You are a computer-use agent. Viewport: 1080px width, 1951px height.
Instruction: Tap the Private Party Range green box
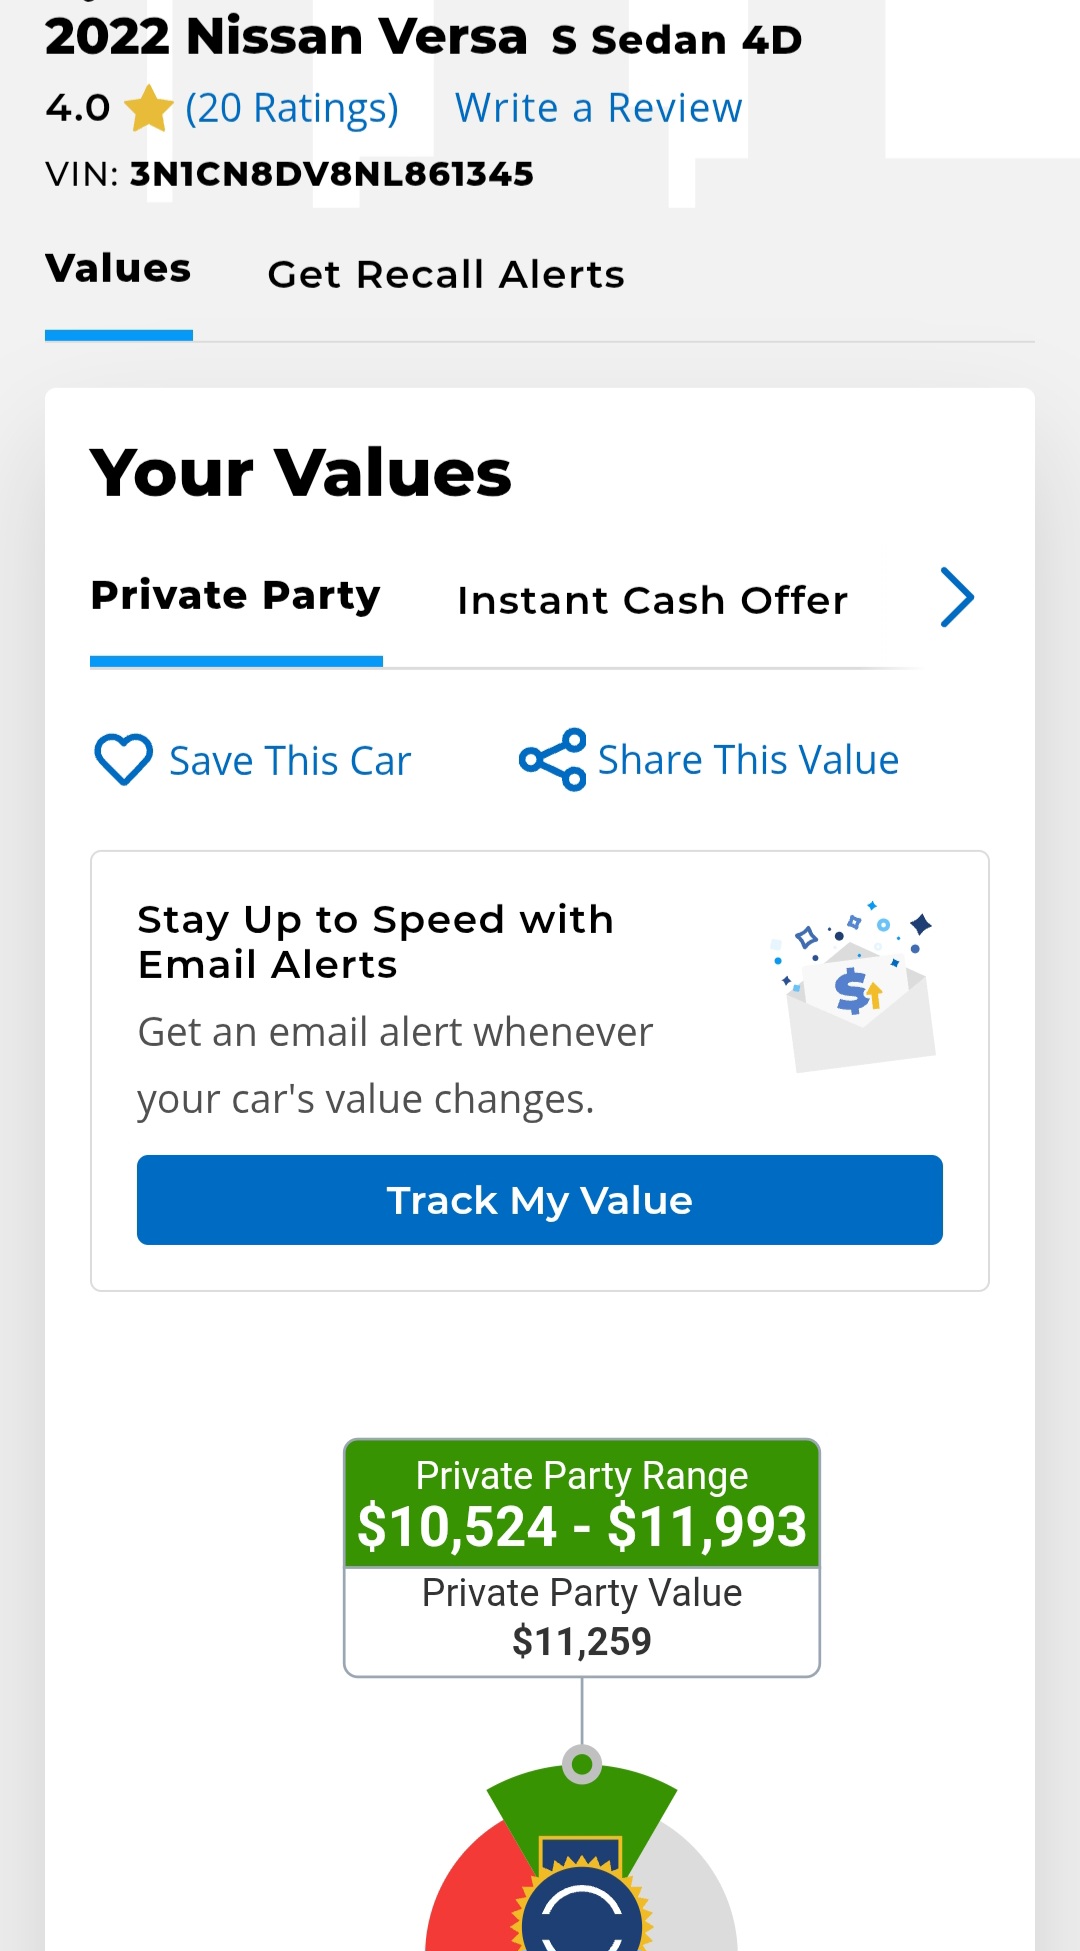[582, 1503]
